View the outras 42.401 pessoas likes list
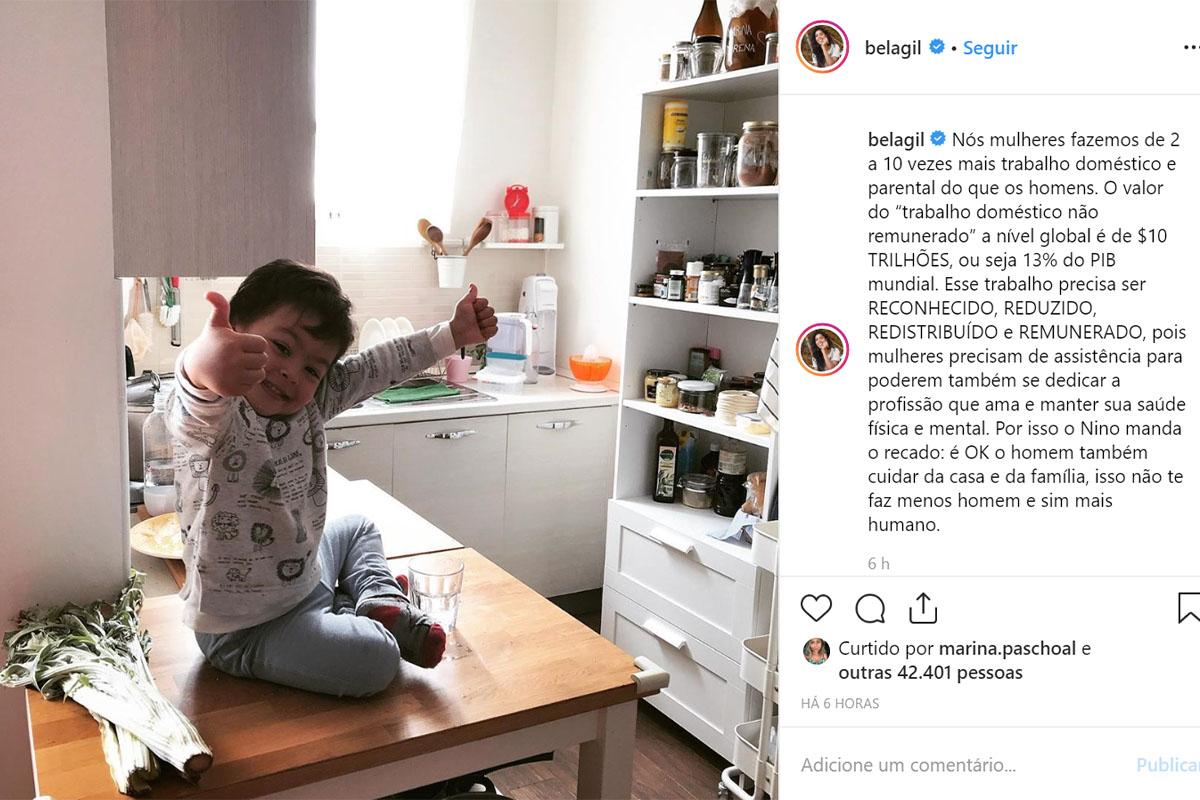This screenshot has height=800, width=1200. point(930,673)
